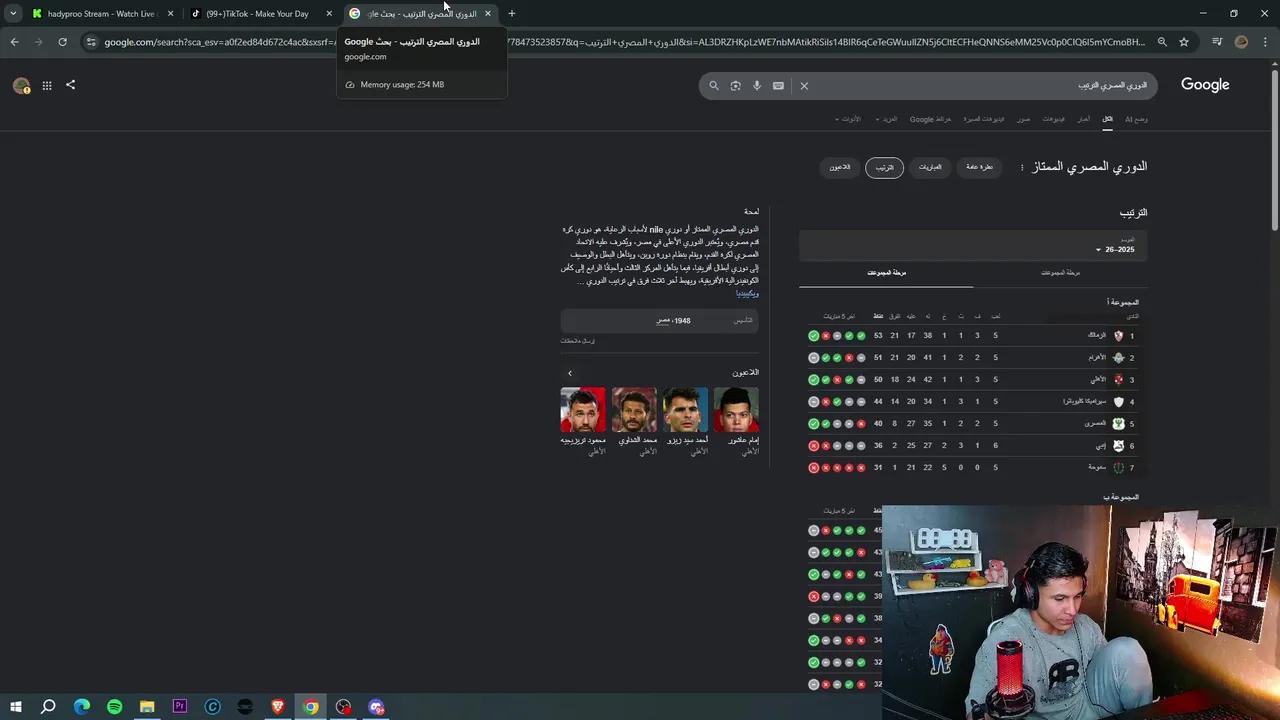The width and height of the screenshot is (1280, 720).
Task: Open player card Ahmed Sayed Zizo
Action: (x=685, y=421)
